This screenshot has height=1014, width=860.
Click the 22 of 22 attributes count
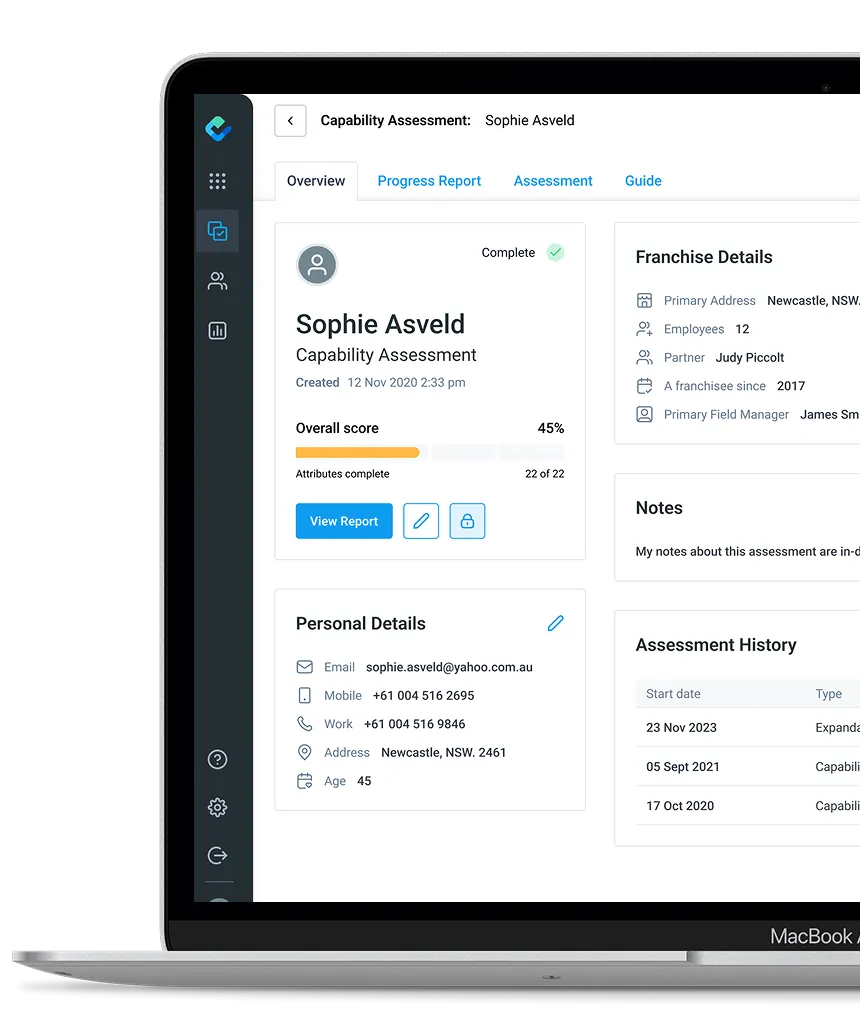[544, 474]
